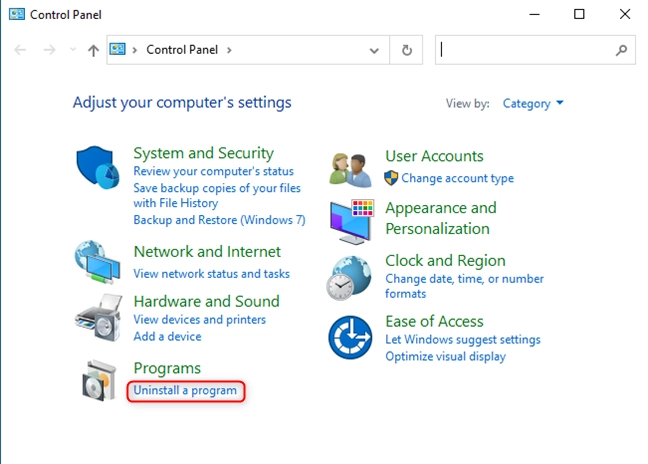
Task: Close the Control Panel window
Action: point(624,14)
